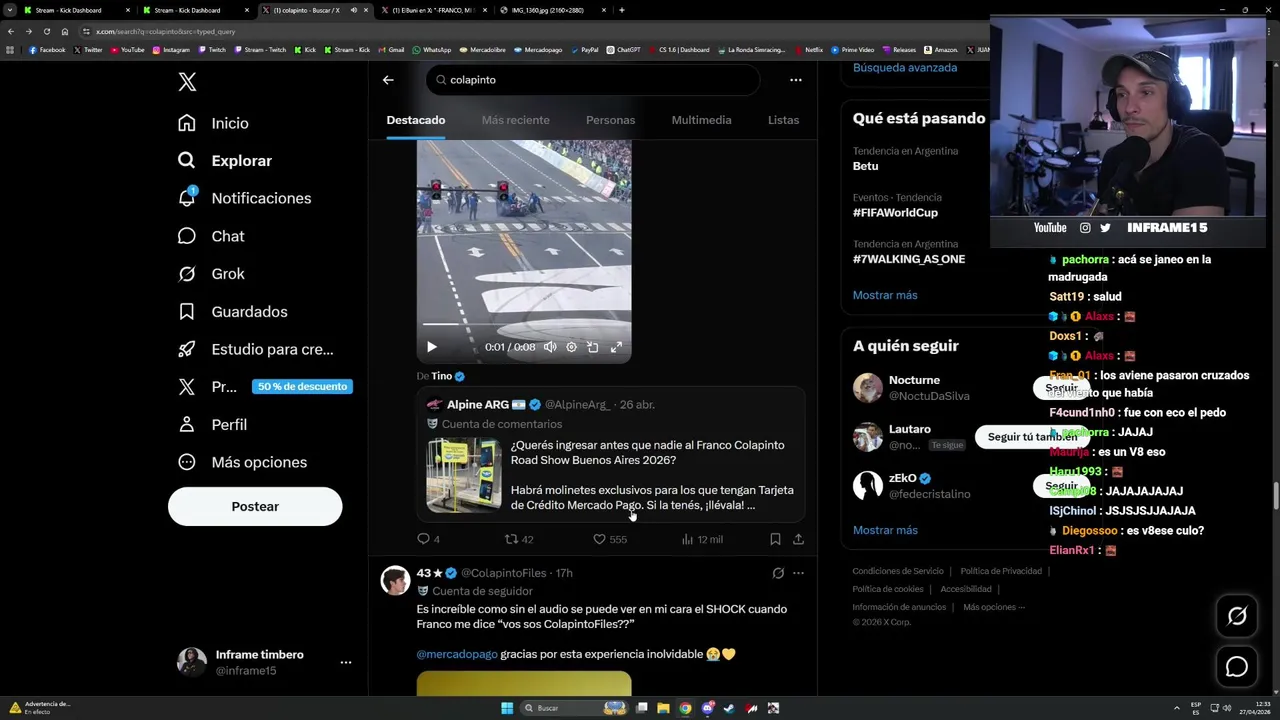Share the Alpine ARG quote tweet

click(798, 539)
